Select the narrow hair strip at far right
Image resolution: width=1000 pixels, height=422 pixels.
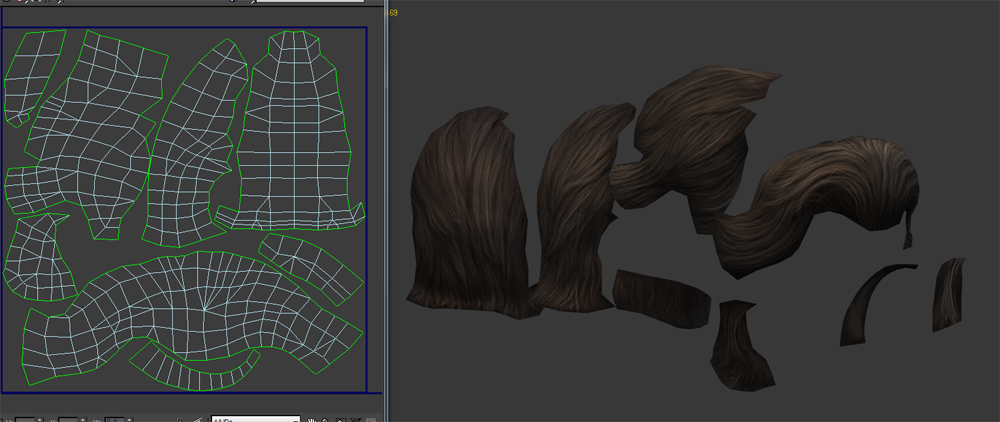[x=948, y=295]
